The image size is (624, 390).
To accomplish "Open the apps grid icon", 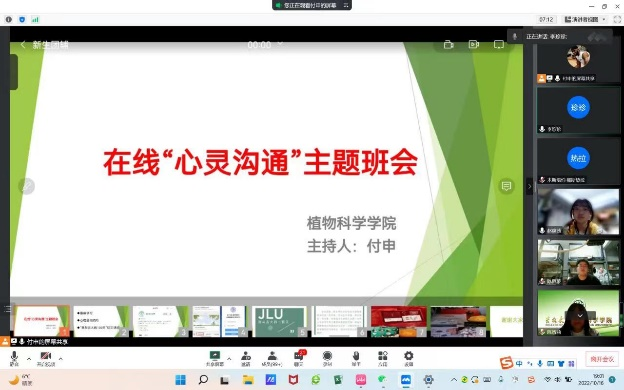I will tap(382, 358).
